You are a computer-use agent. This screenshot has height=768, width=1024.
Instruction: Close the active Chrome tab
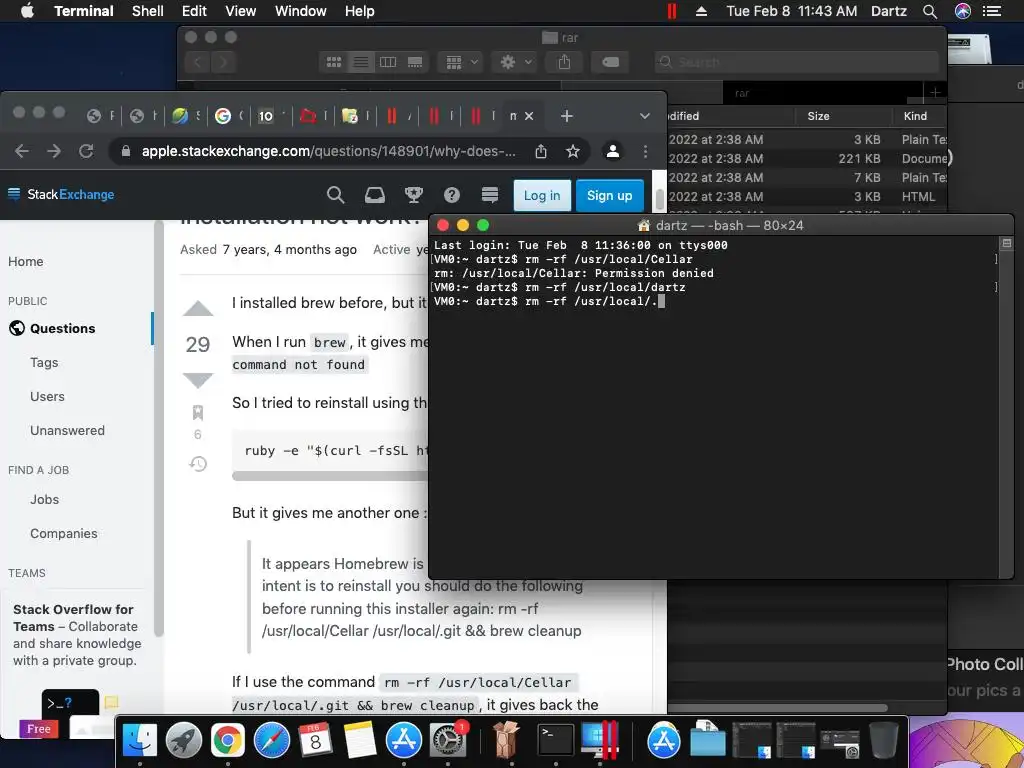529,116
